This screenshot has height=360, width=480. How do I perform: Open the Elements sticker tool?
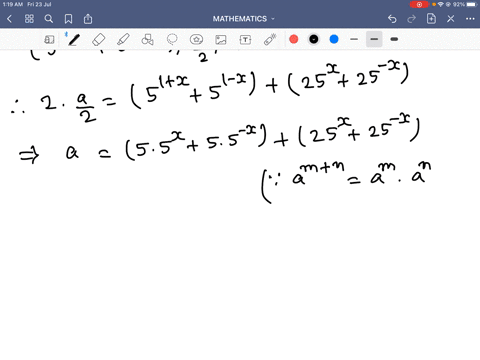point(196,40)
